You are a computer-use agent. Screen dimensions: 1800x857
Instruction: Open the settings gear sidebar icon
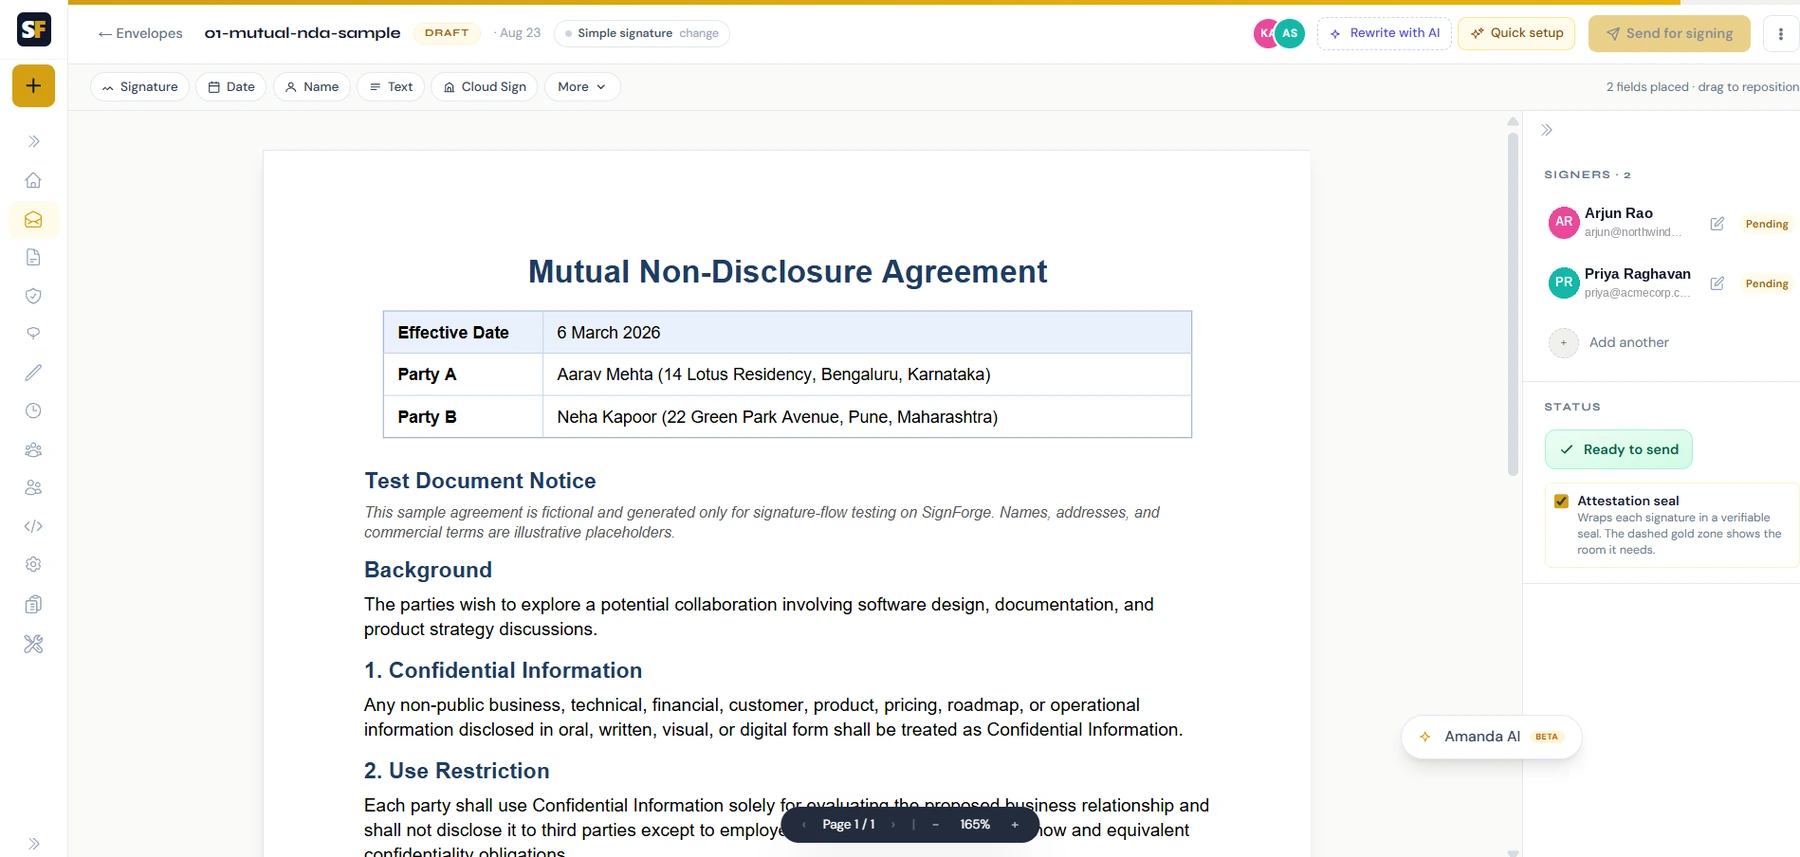(33, 565)
